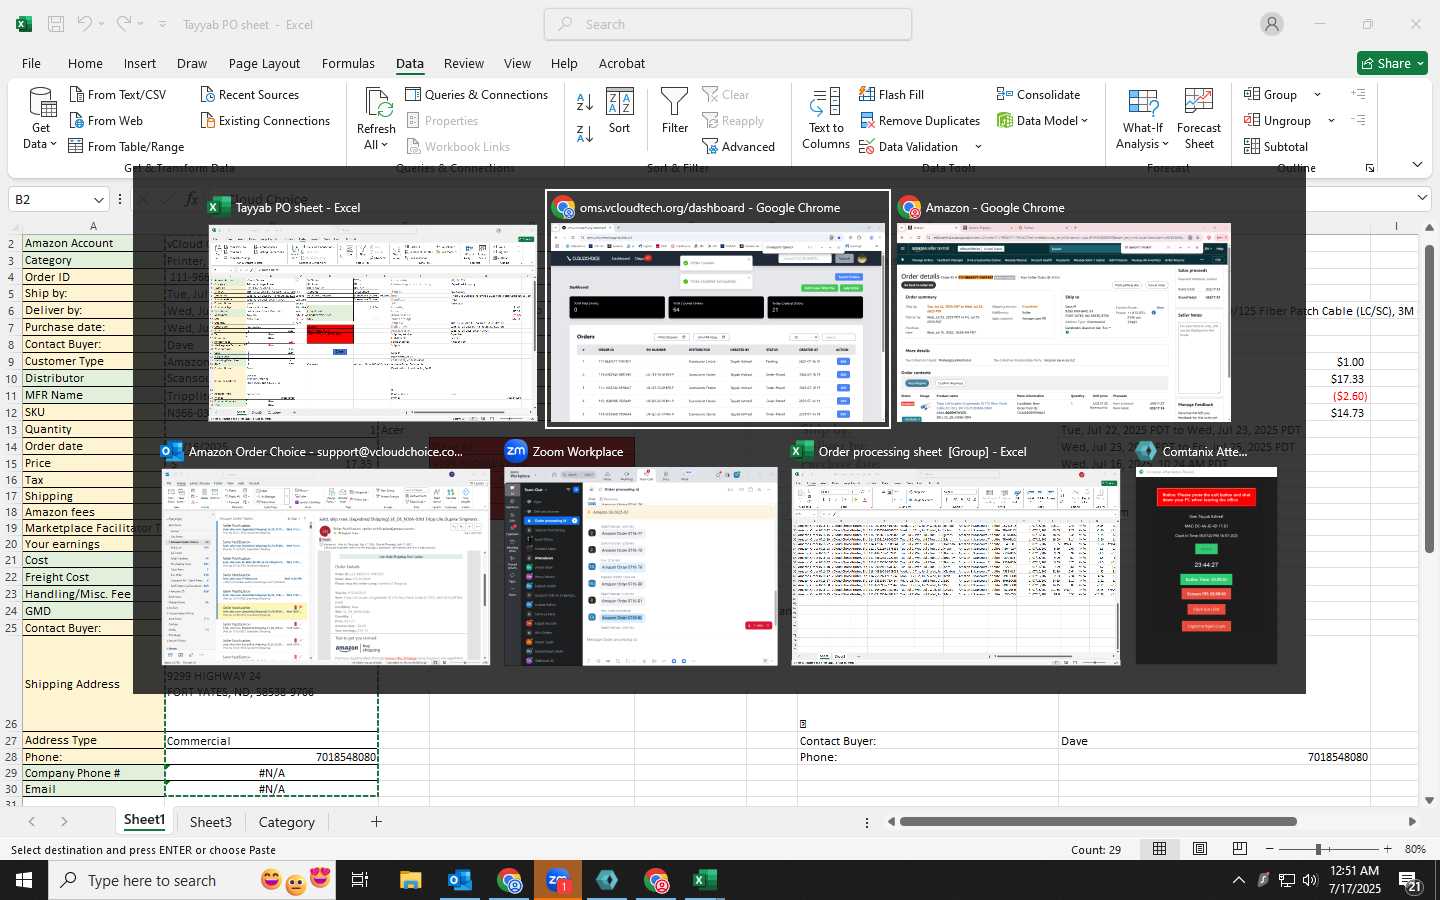Expand Group dropdown arrow
The image size is (1440, 900).
tap(1317, 95)
